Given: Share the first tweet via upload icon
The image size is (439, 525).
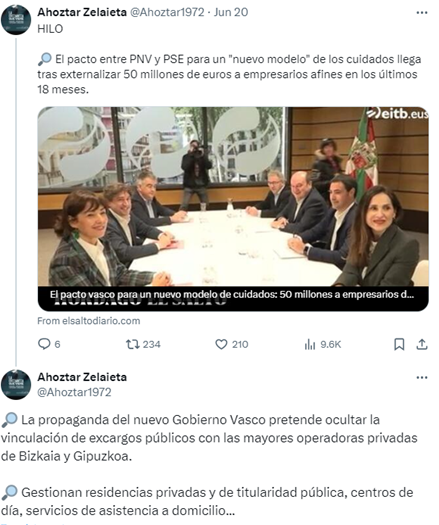Looking at the screenshot, I should coord(422,344).
